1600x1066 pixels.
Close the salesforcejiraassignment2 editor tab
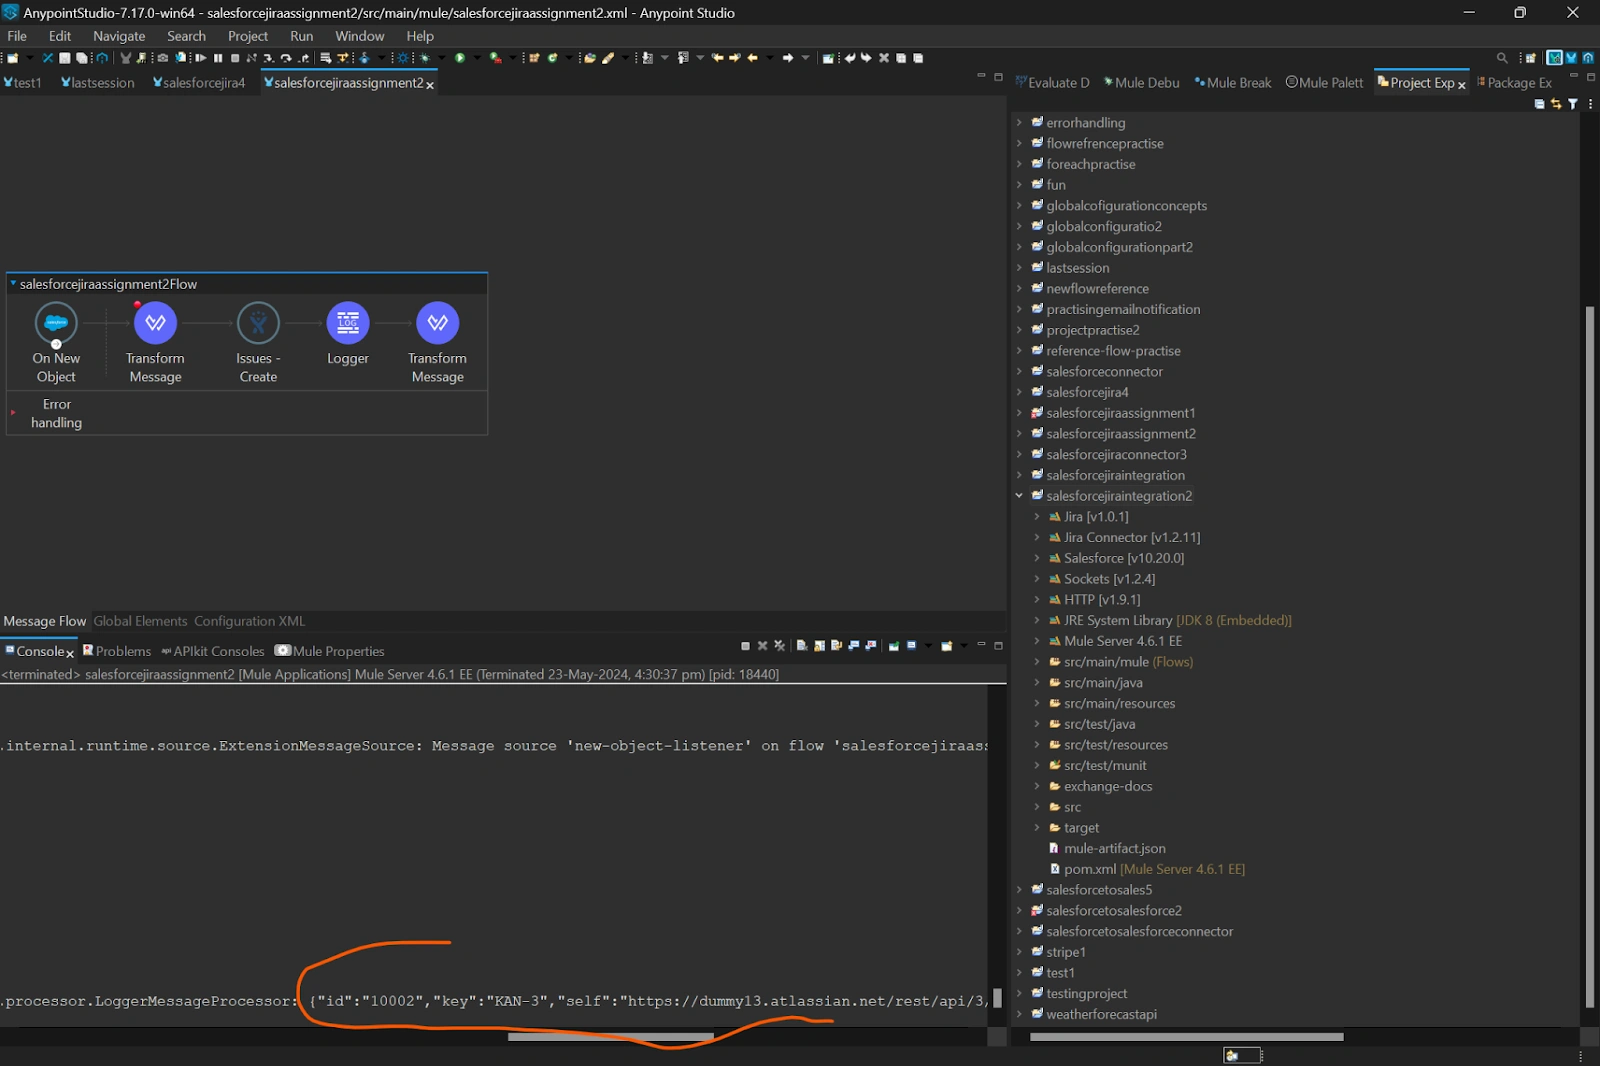point(430,85)
